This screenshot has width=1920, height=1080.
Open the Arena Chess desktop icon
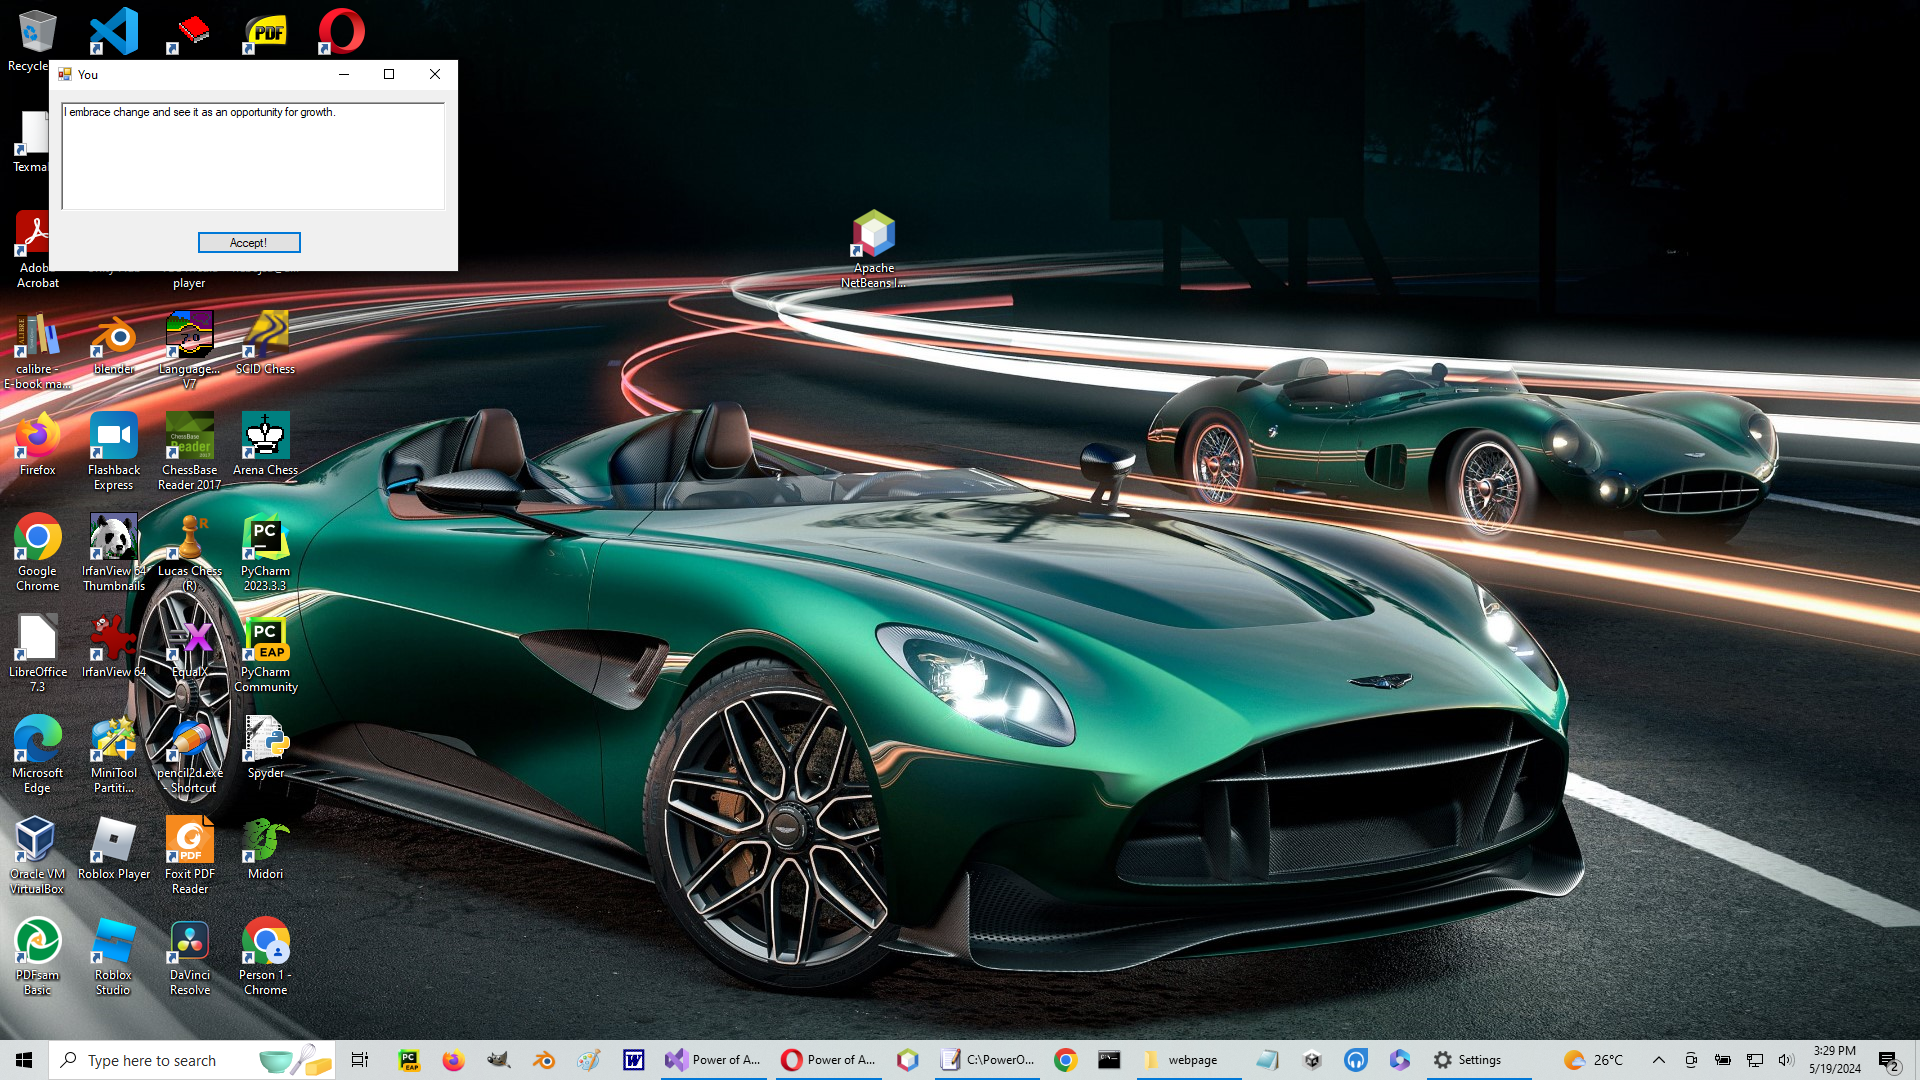265,444
